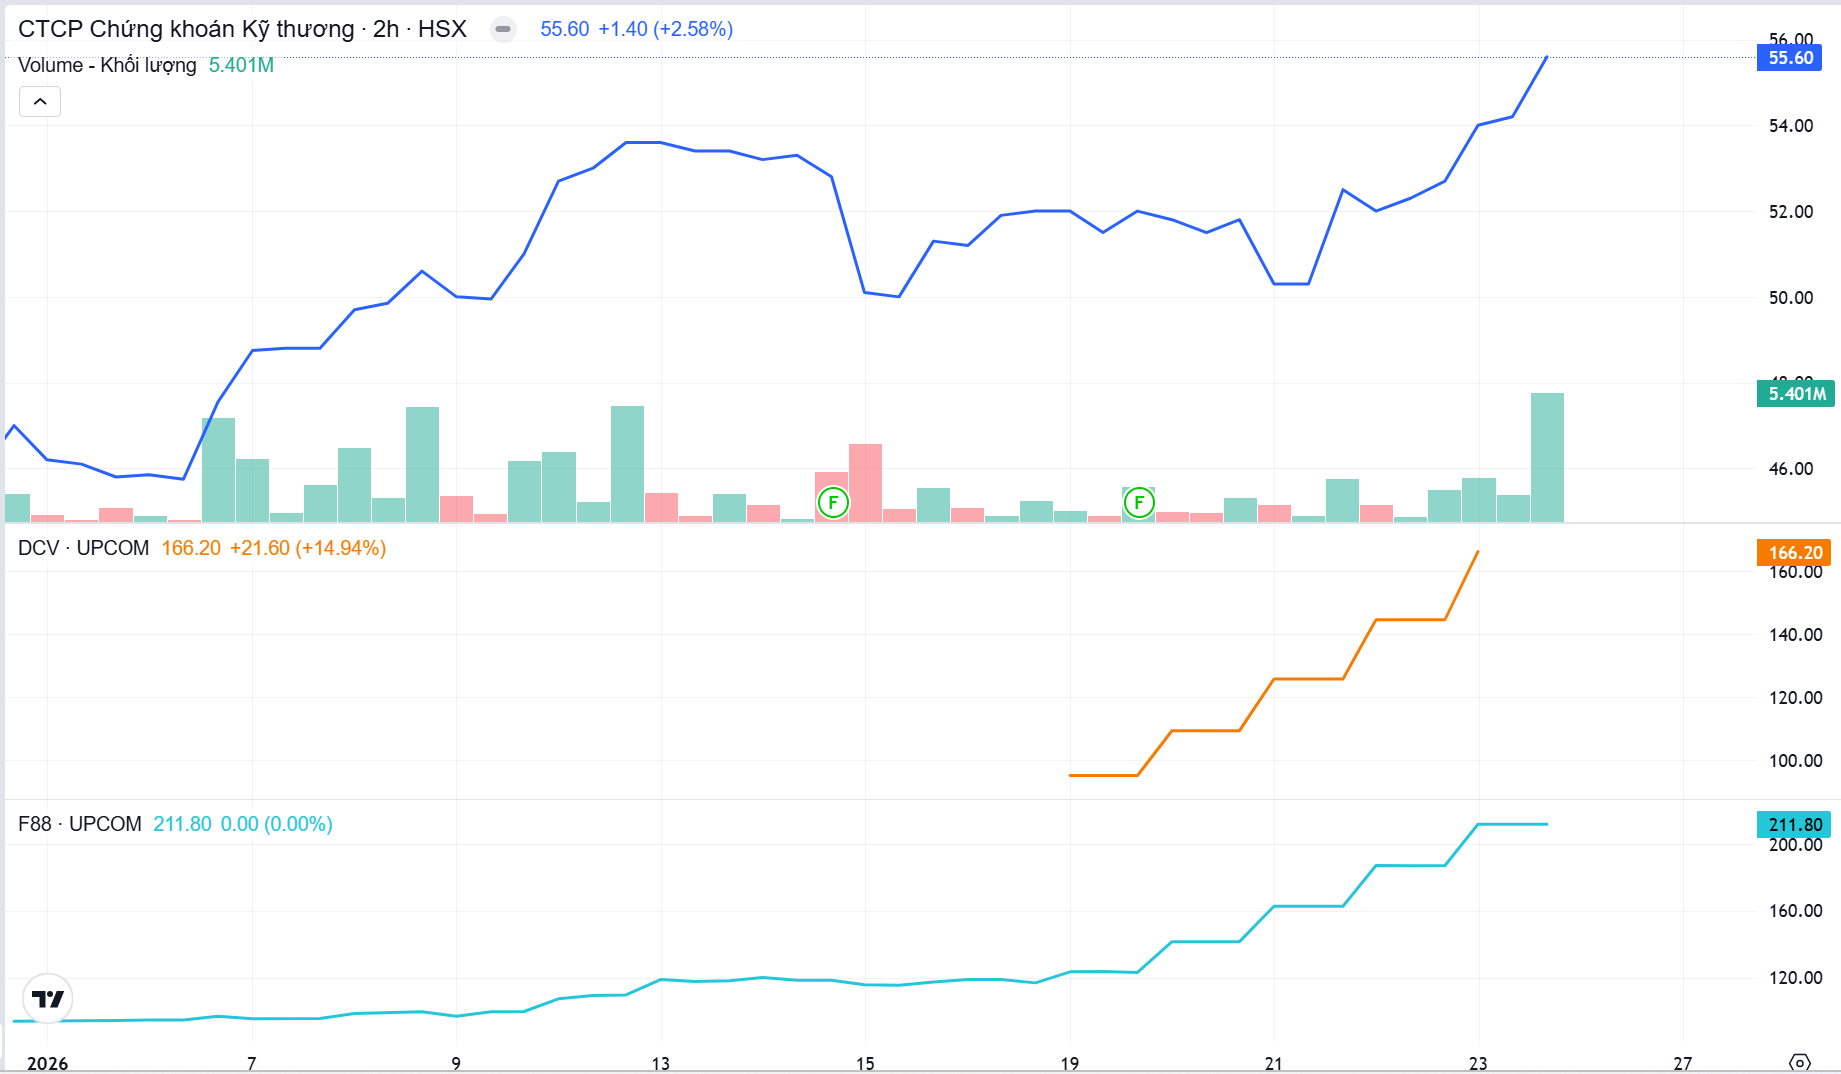The height and width of the screenshot is (1074, 1841).
Task: Click the 50.00 price axis label
Action: (1790, 298)
